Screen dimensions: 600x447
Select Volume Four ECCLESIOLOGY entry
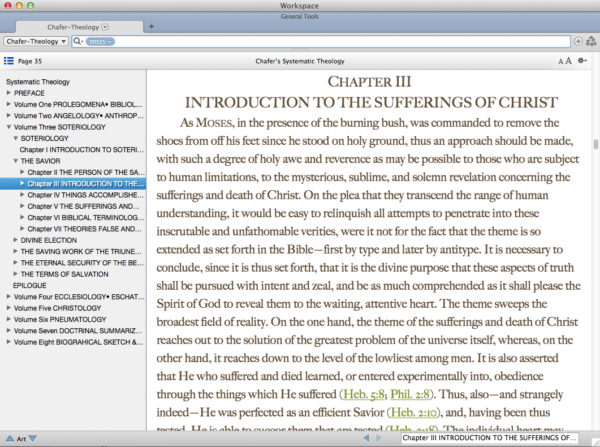point(79,297)
